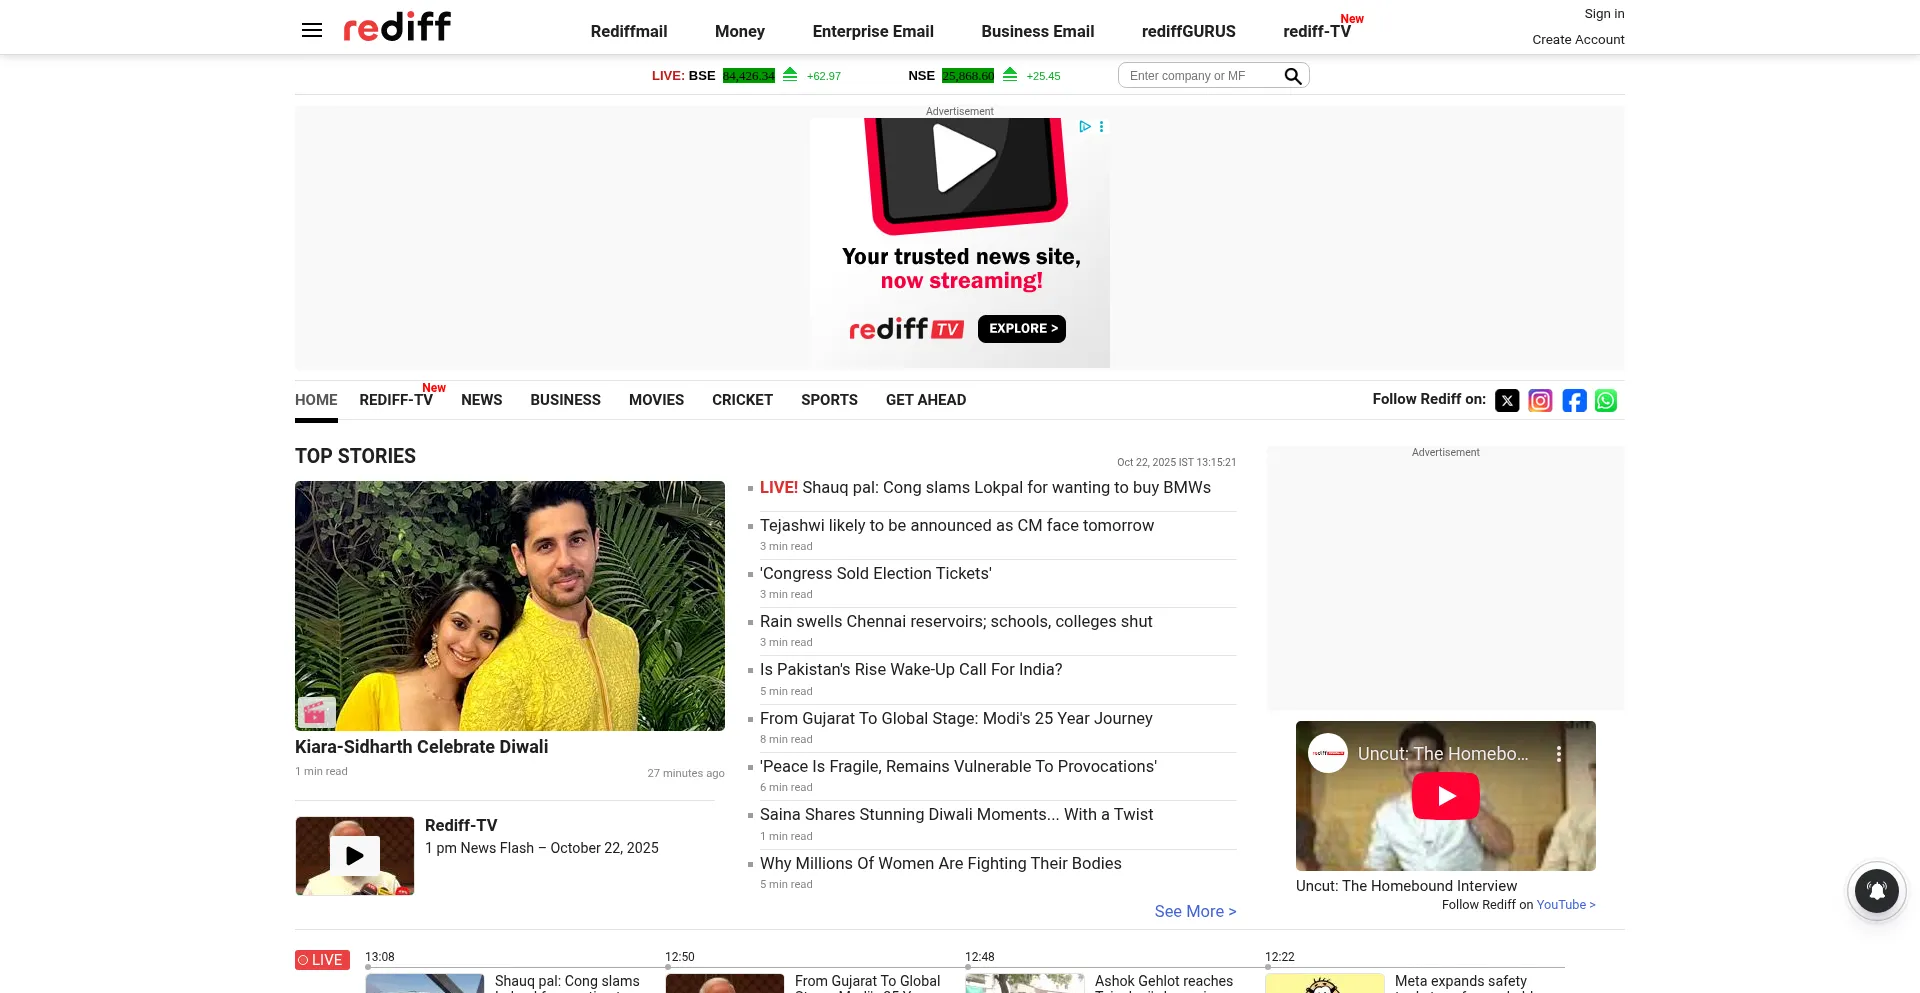Screen dimensions: 1920x993
Task: Play the 1 pm News Flash video
Action: [x=355, y=856]
